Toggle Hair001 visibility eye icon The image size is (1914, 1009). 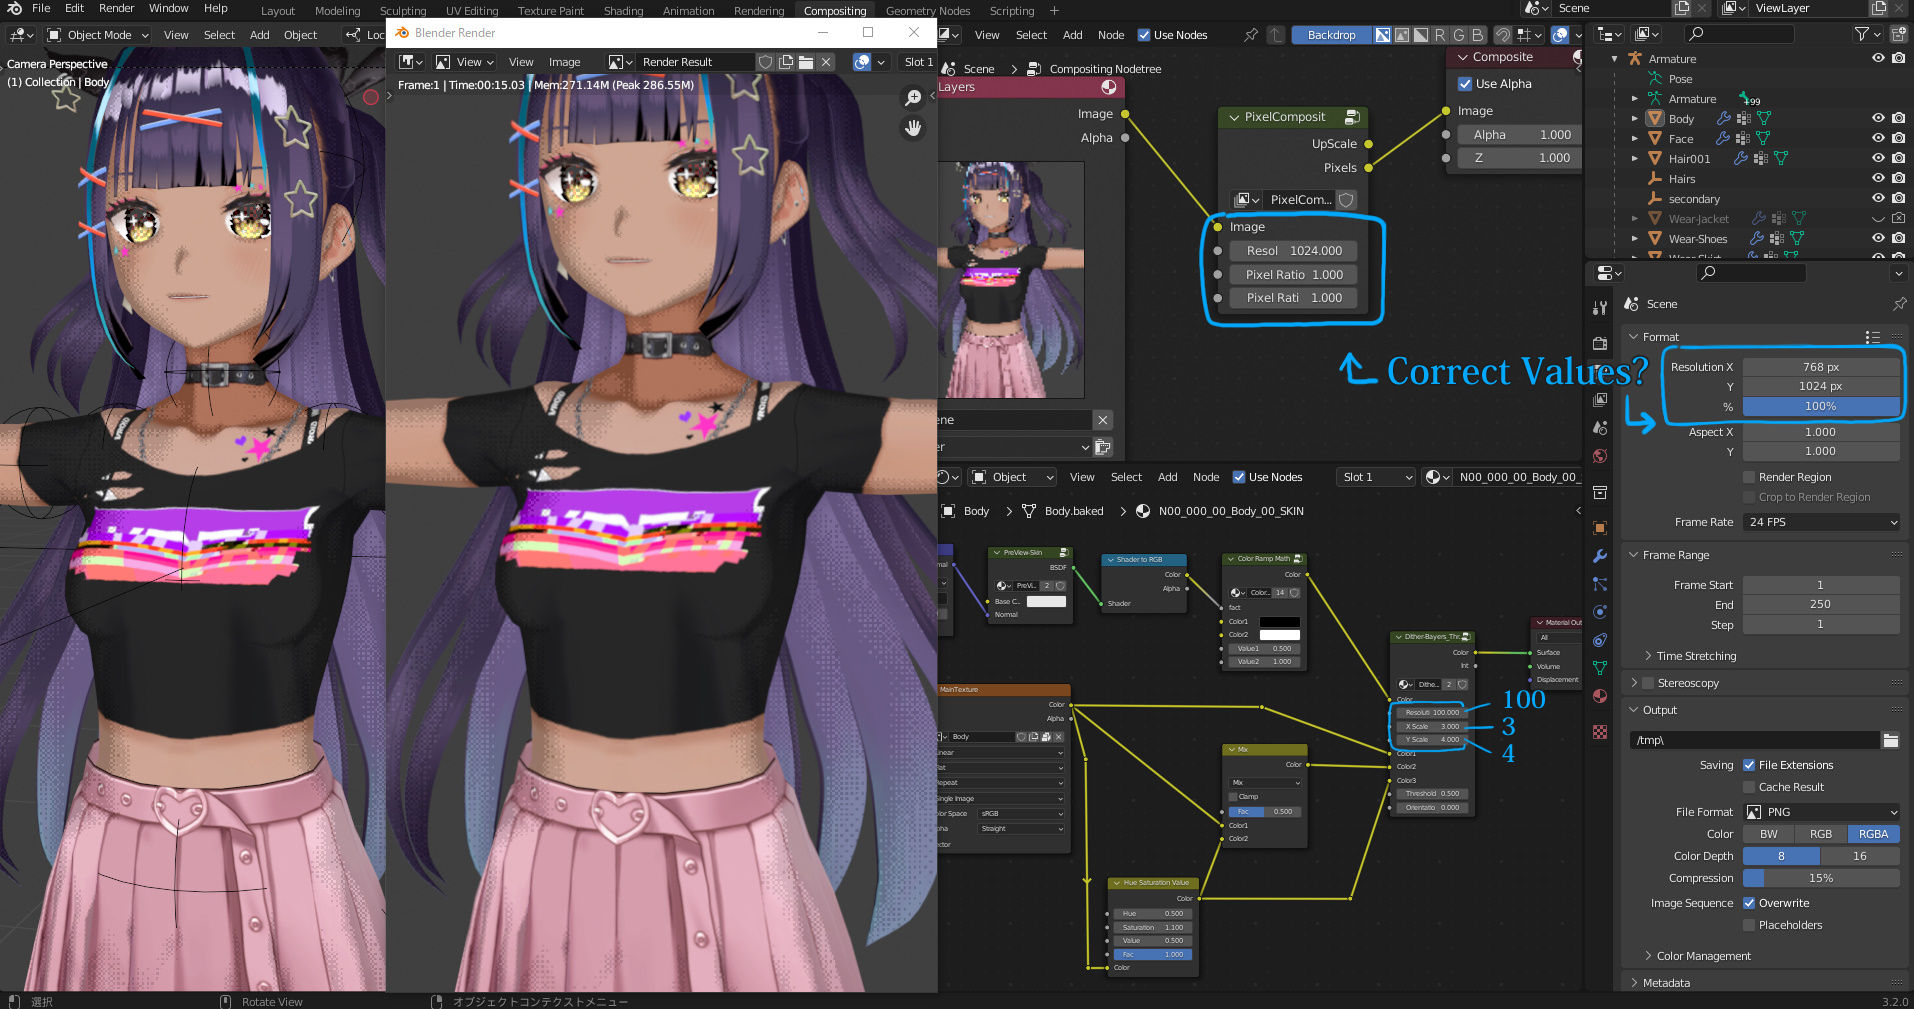(x=1878, y=158)
